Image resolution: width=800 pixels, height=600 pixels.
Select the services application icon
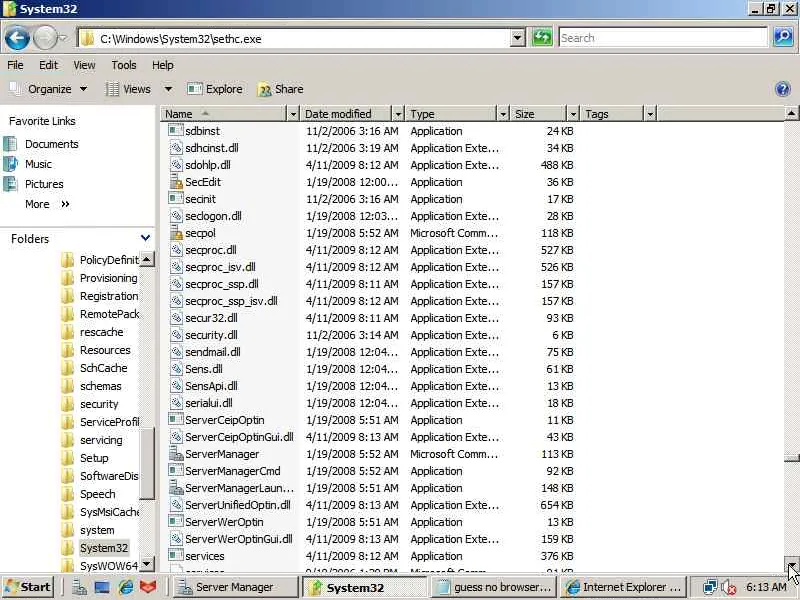(x=176, y=556)
